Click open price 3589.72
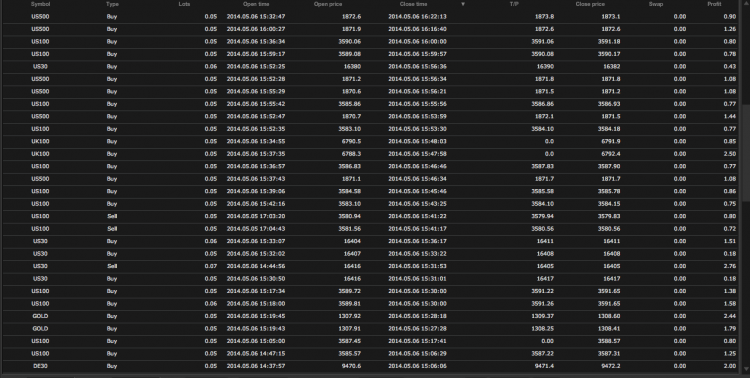 (350, 291)
